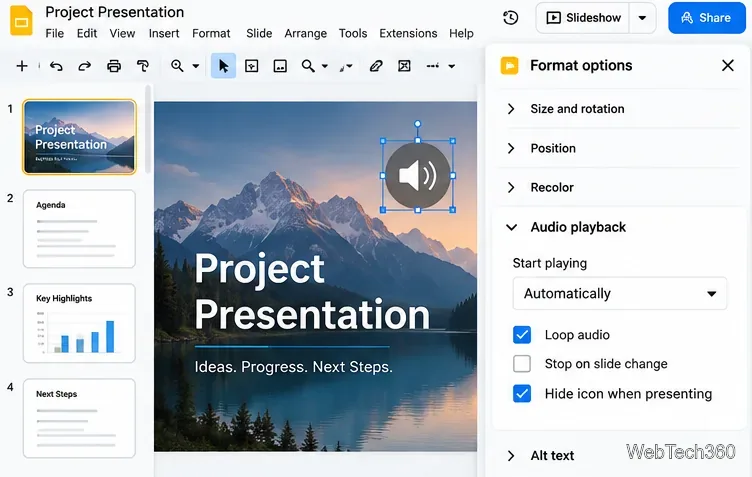752x477 pixels.
Task: Open the Slide menu
Action: [x=259, y=34]
